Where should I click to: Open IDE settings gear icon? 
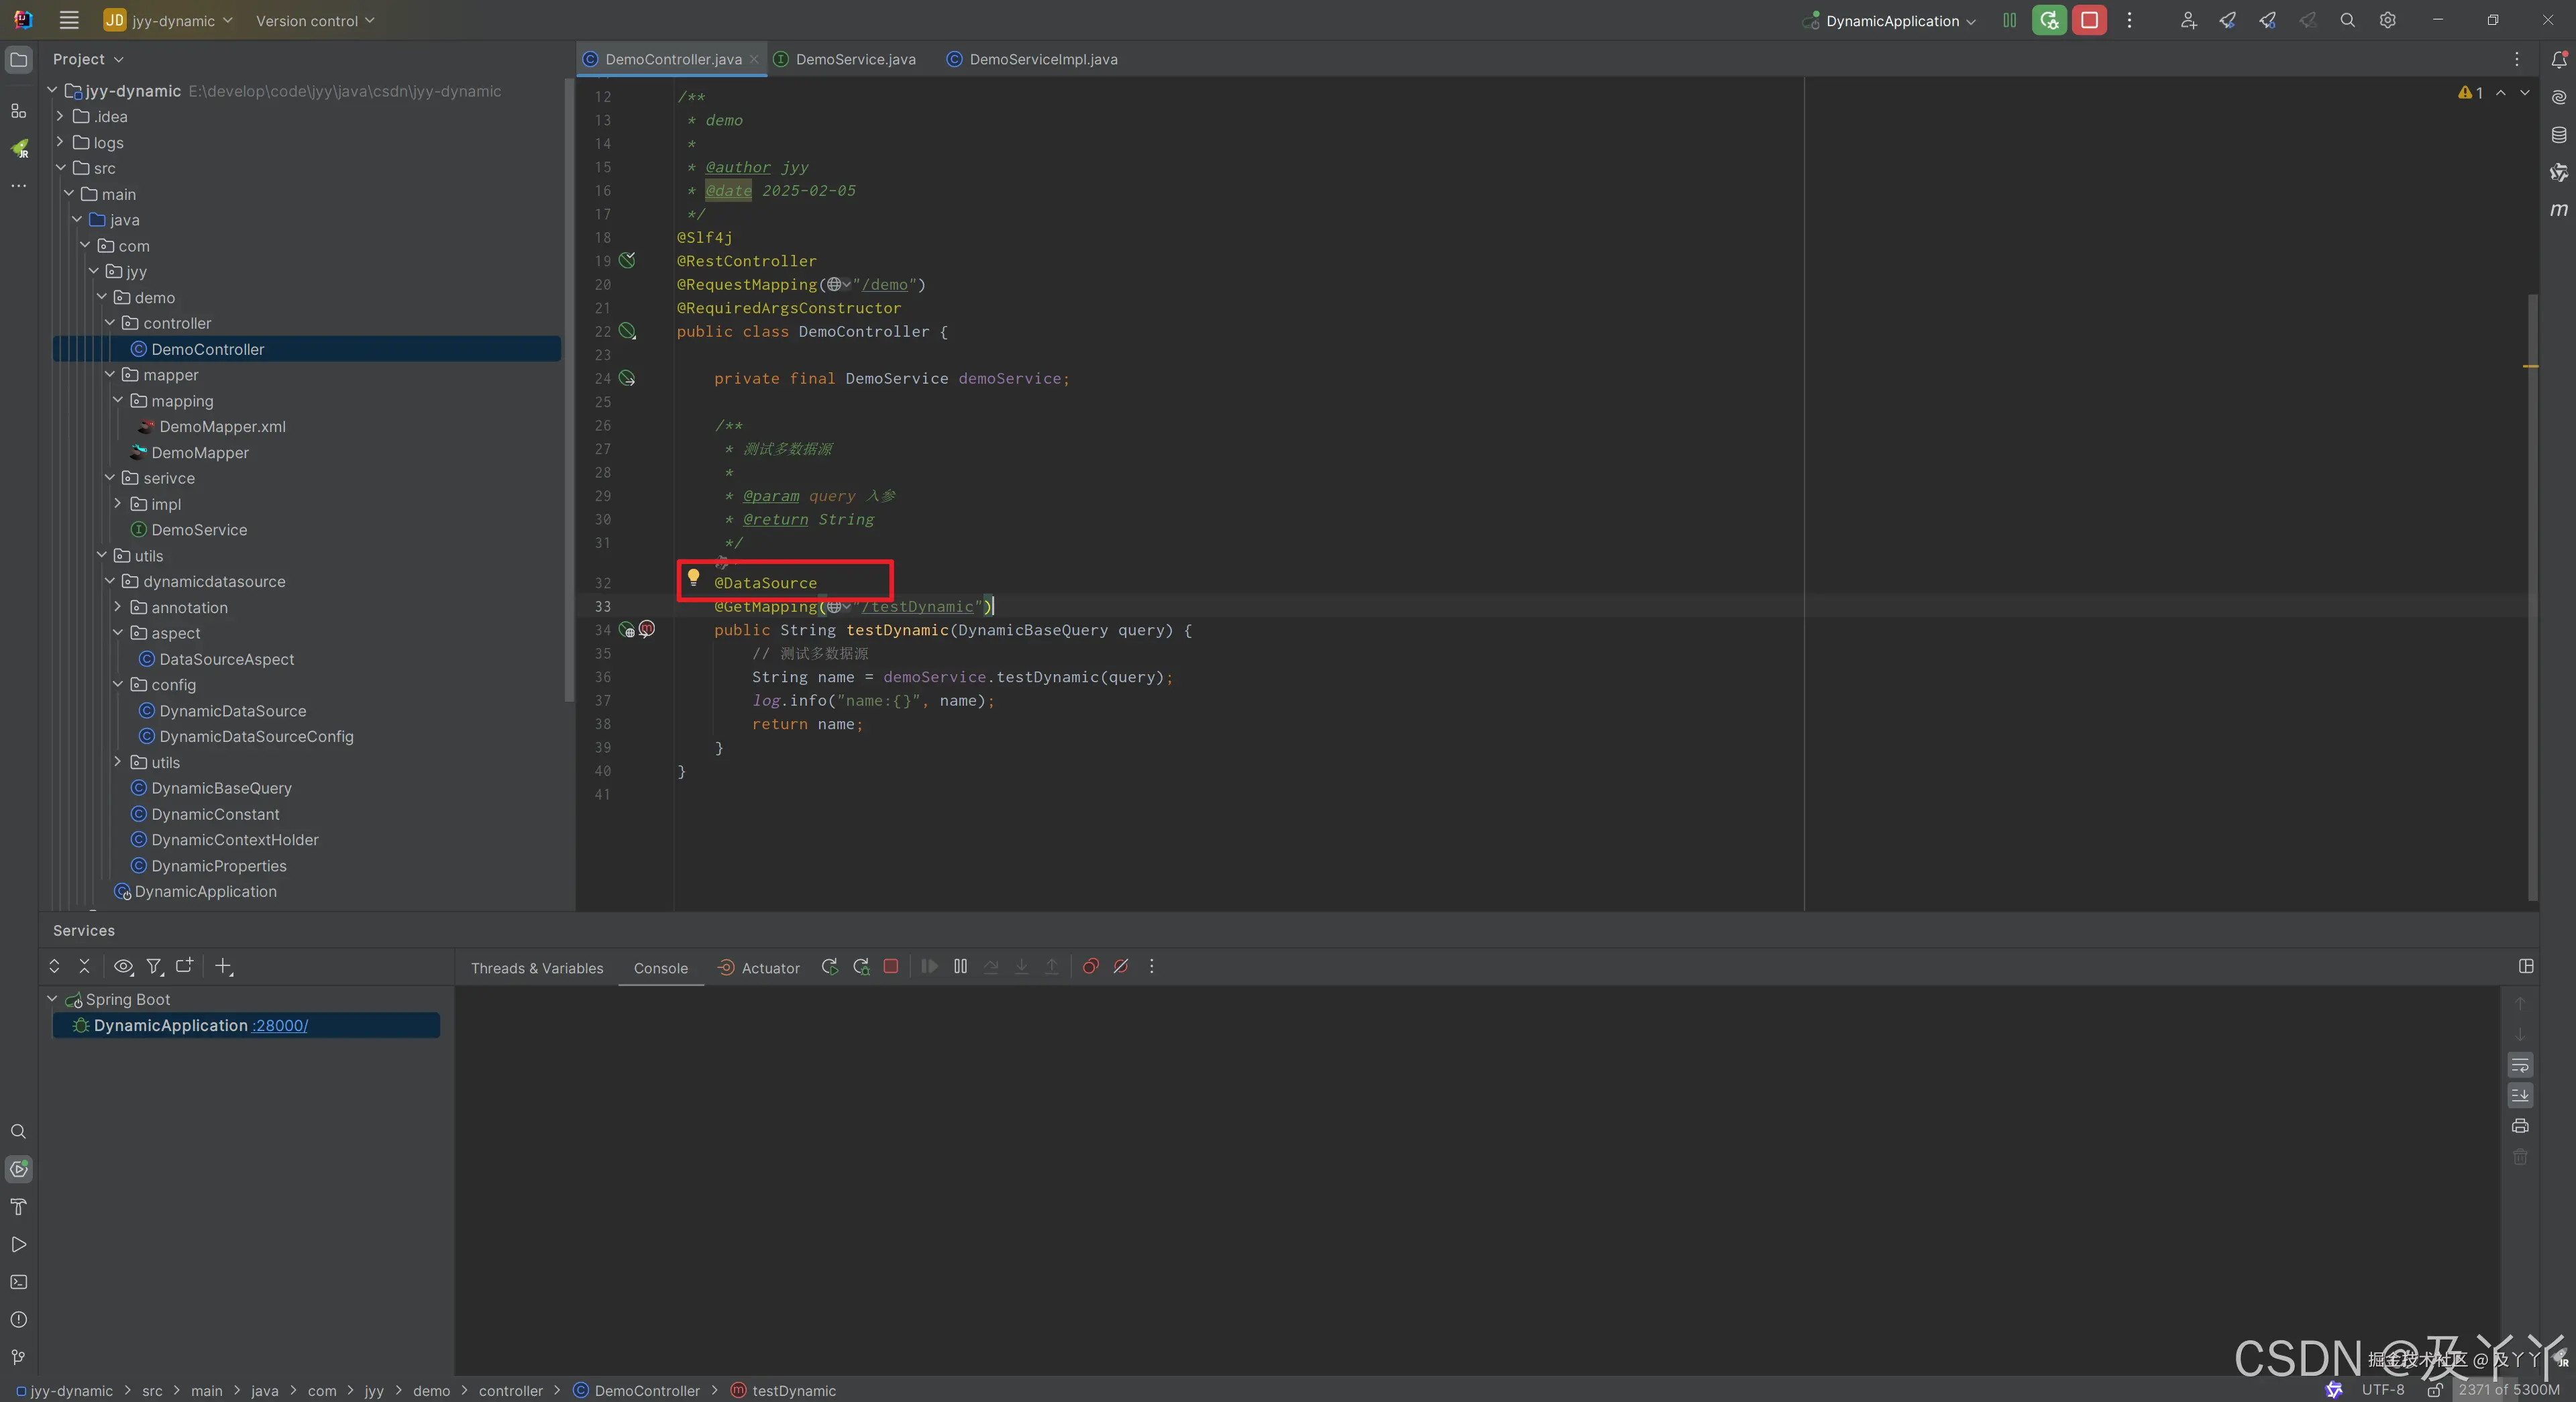coord(2387,20)
